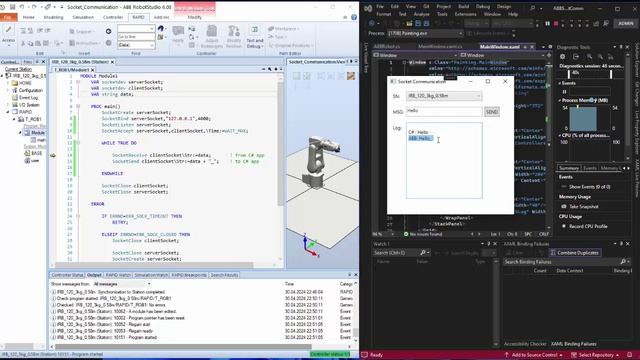
Task: Close the T_ROB1/Module1 editor tab
Action: point(93,70)
